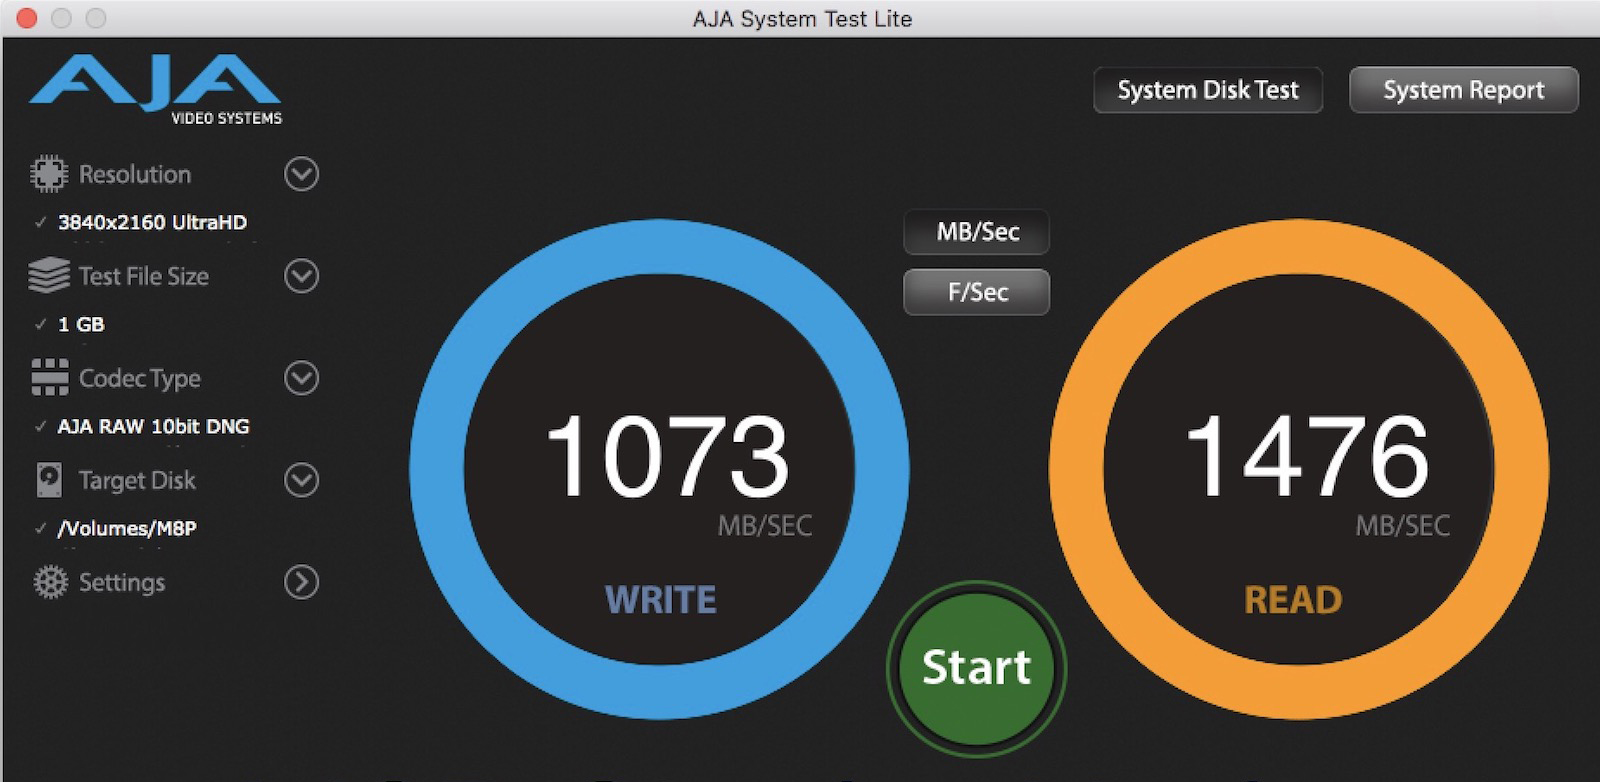Click the orange READ speed gauge
This screenshot has width=1600, height=782.
[x=1298, y=468]
